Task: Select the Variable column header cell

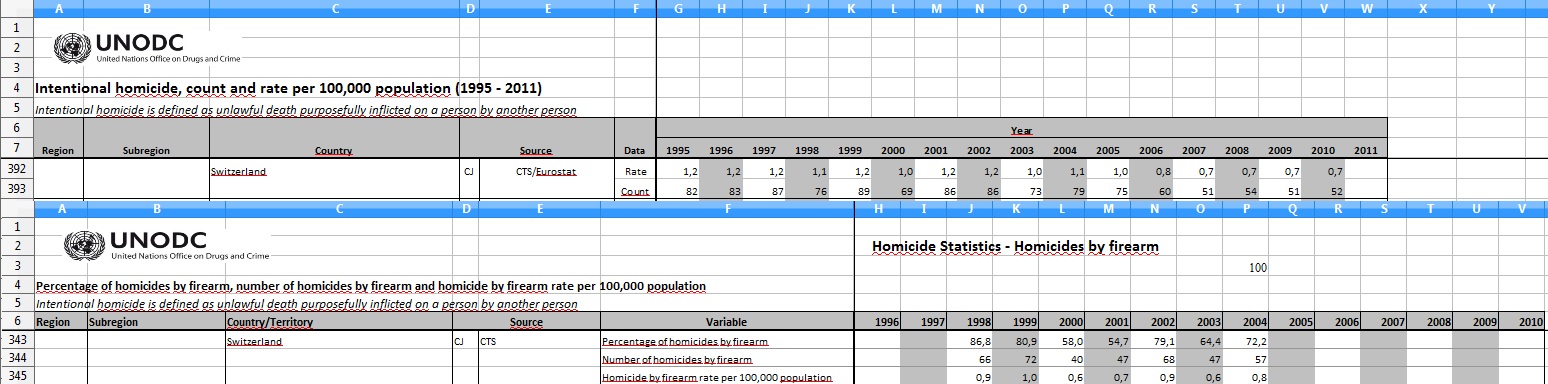Action: (x=727, y=323)
